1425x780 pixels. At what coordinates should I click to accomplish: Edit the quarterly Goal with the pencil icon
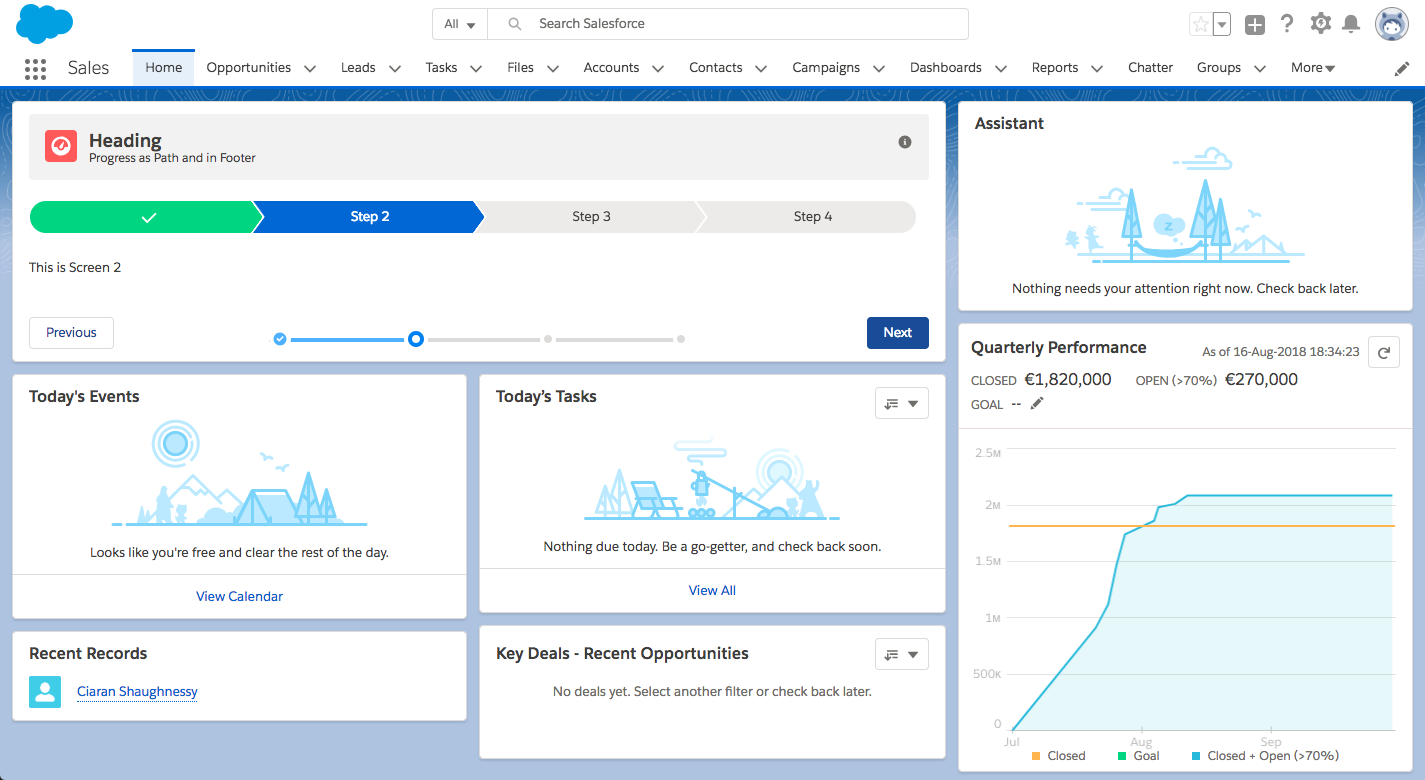coord(1037,403)
